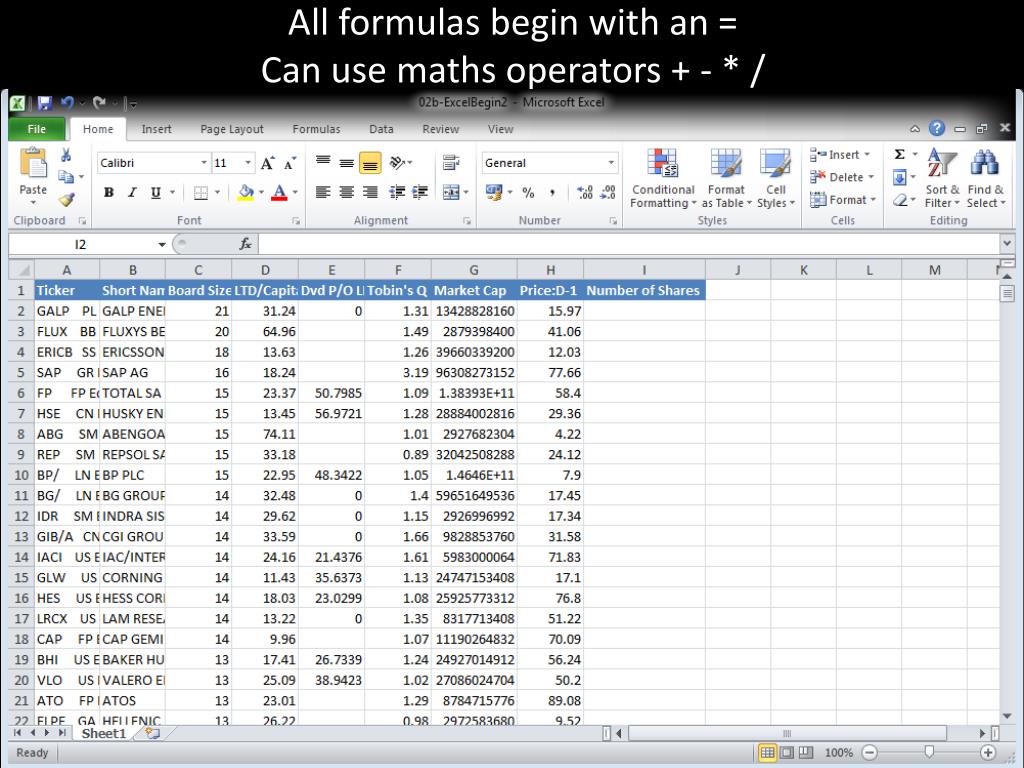Open the Sort & Filter menu
The image size is (1024, 768).
pos(942,178)
